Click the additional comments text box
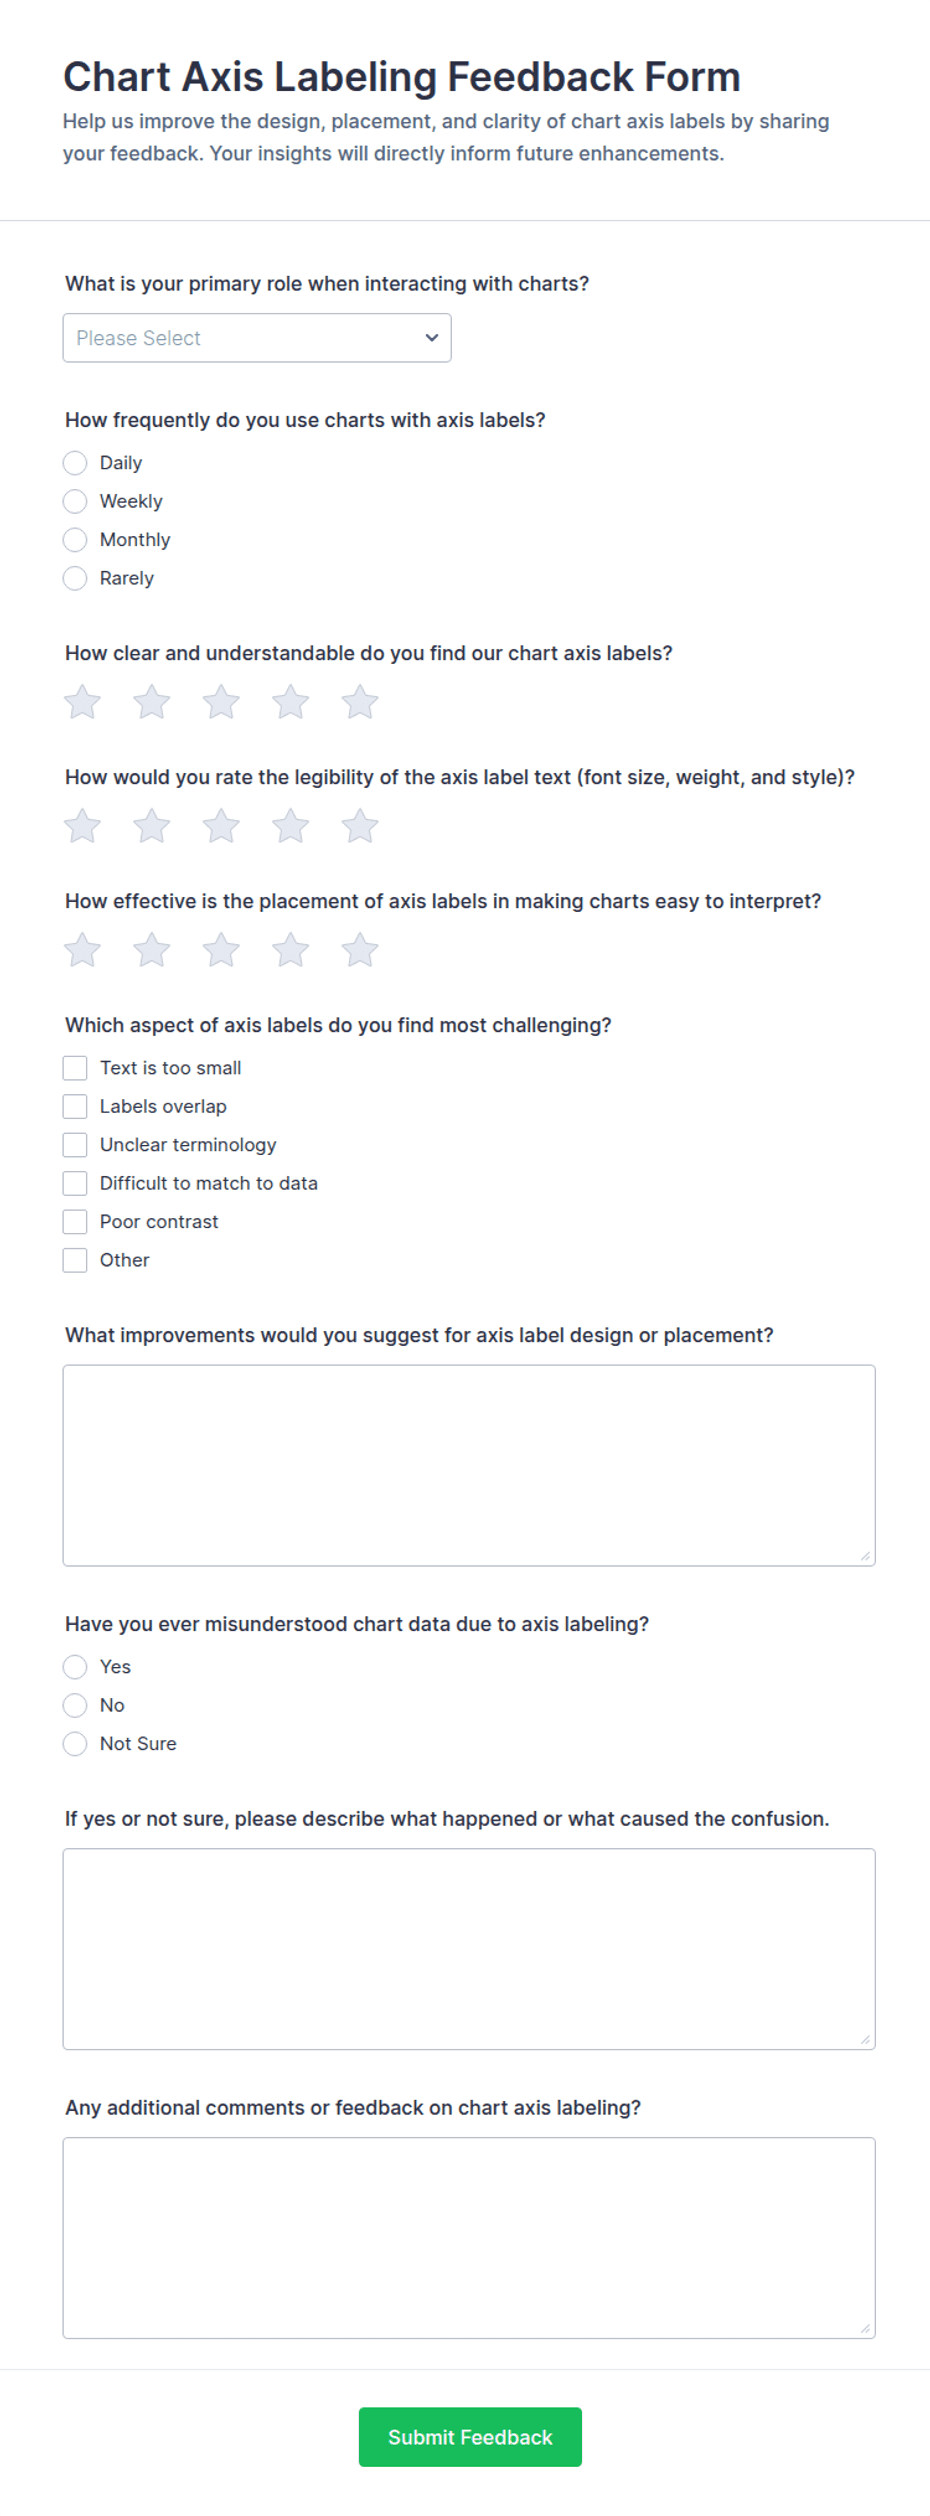The height and width of the screenshot is (2516, 930). (x=469, y=2237)
